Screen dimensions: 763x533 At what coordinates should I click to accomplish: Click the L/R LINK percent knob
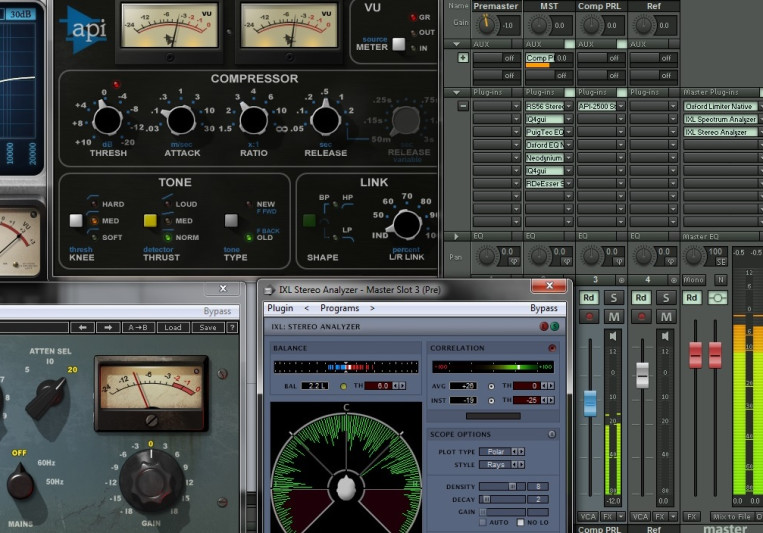[406, 225]
